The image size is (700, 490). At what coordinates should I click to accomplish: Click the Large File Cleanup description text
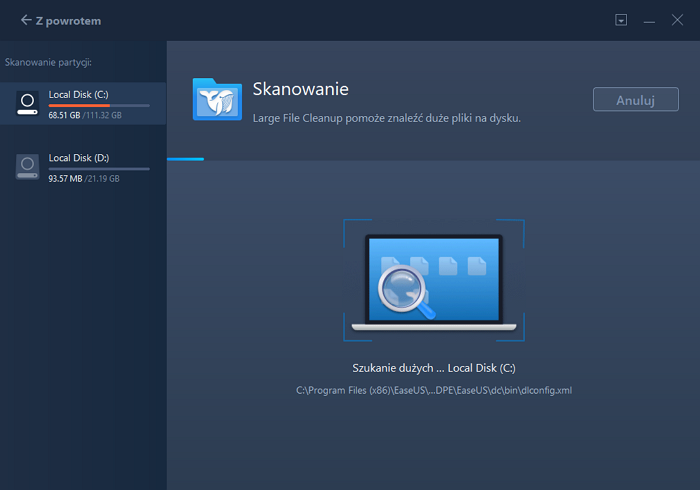pos(387,118)
